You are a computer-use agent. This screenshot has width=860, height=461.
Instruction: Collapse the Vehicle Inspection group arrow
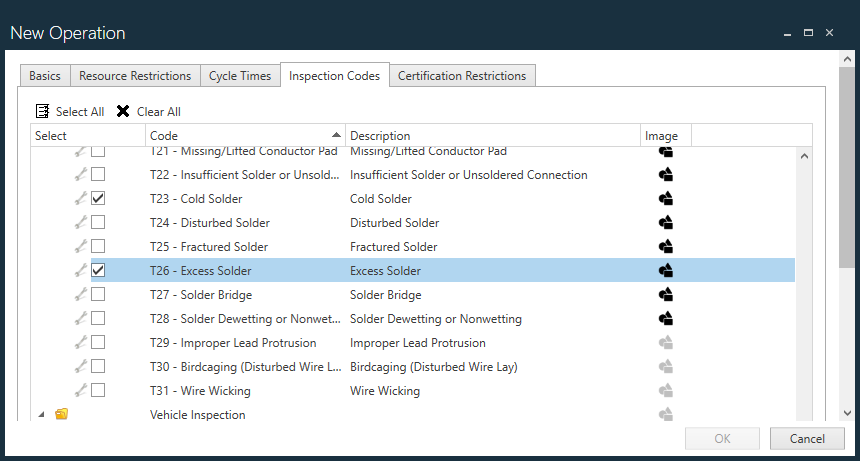[41, 414]
